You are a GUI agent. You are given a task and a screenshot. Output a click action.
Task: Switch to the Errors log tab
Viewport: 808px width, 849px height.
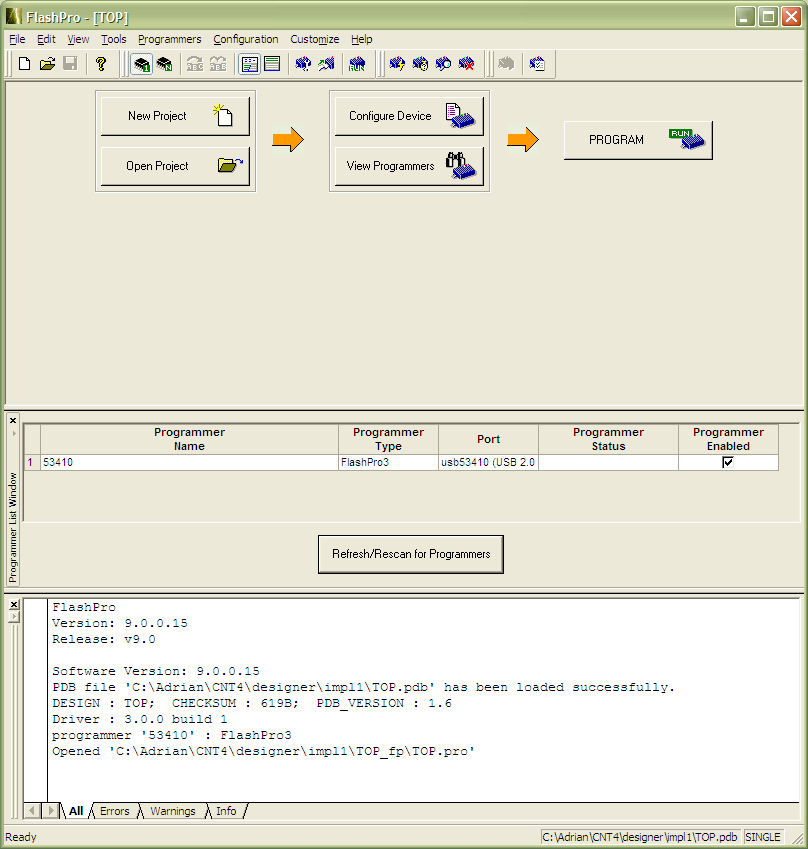click(x=115, y=811)
